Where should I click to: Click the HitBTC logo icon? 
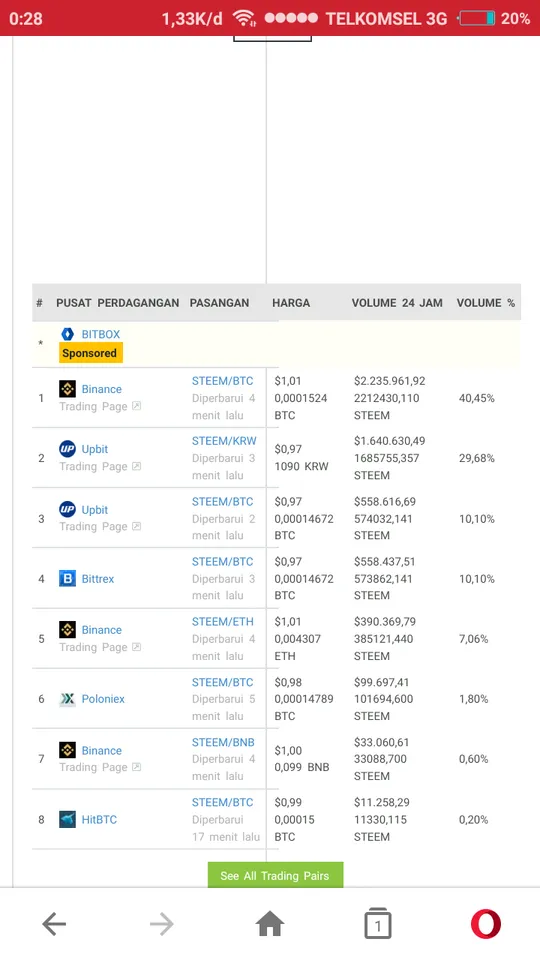point(67,819)
